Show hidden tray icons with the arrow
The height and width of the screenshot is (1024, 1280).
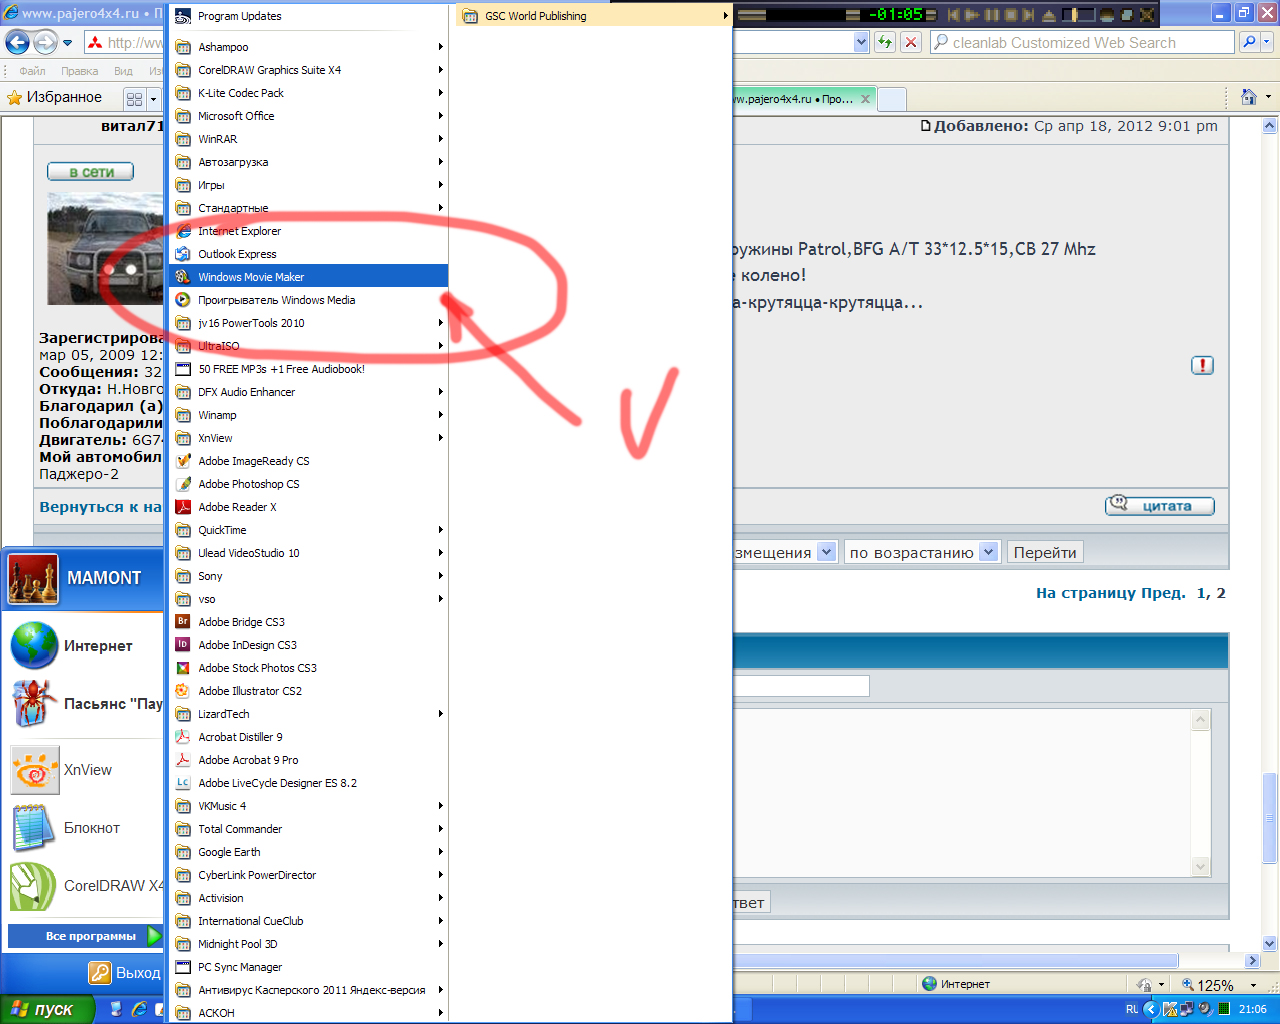[1150, 1009]
